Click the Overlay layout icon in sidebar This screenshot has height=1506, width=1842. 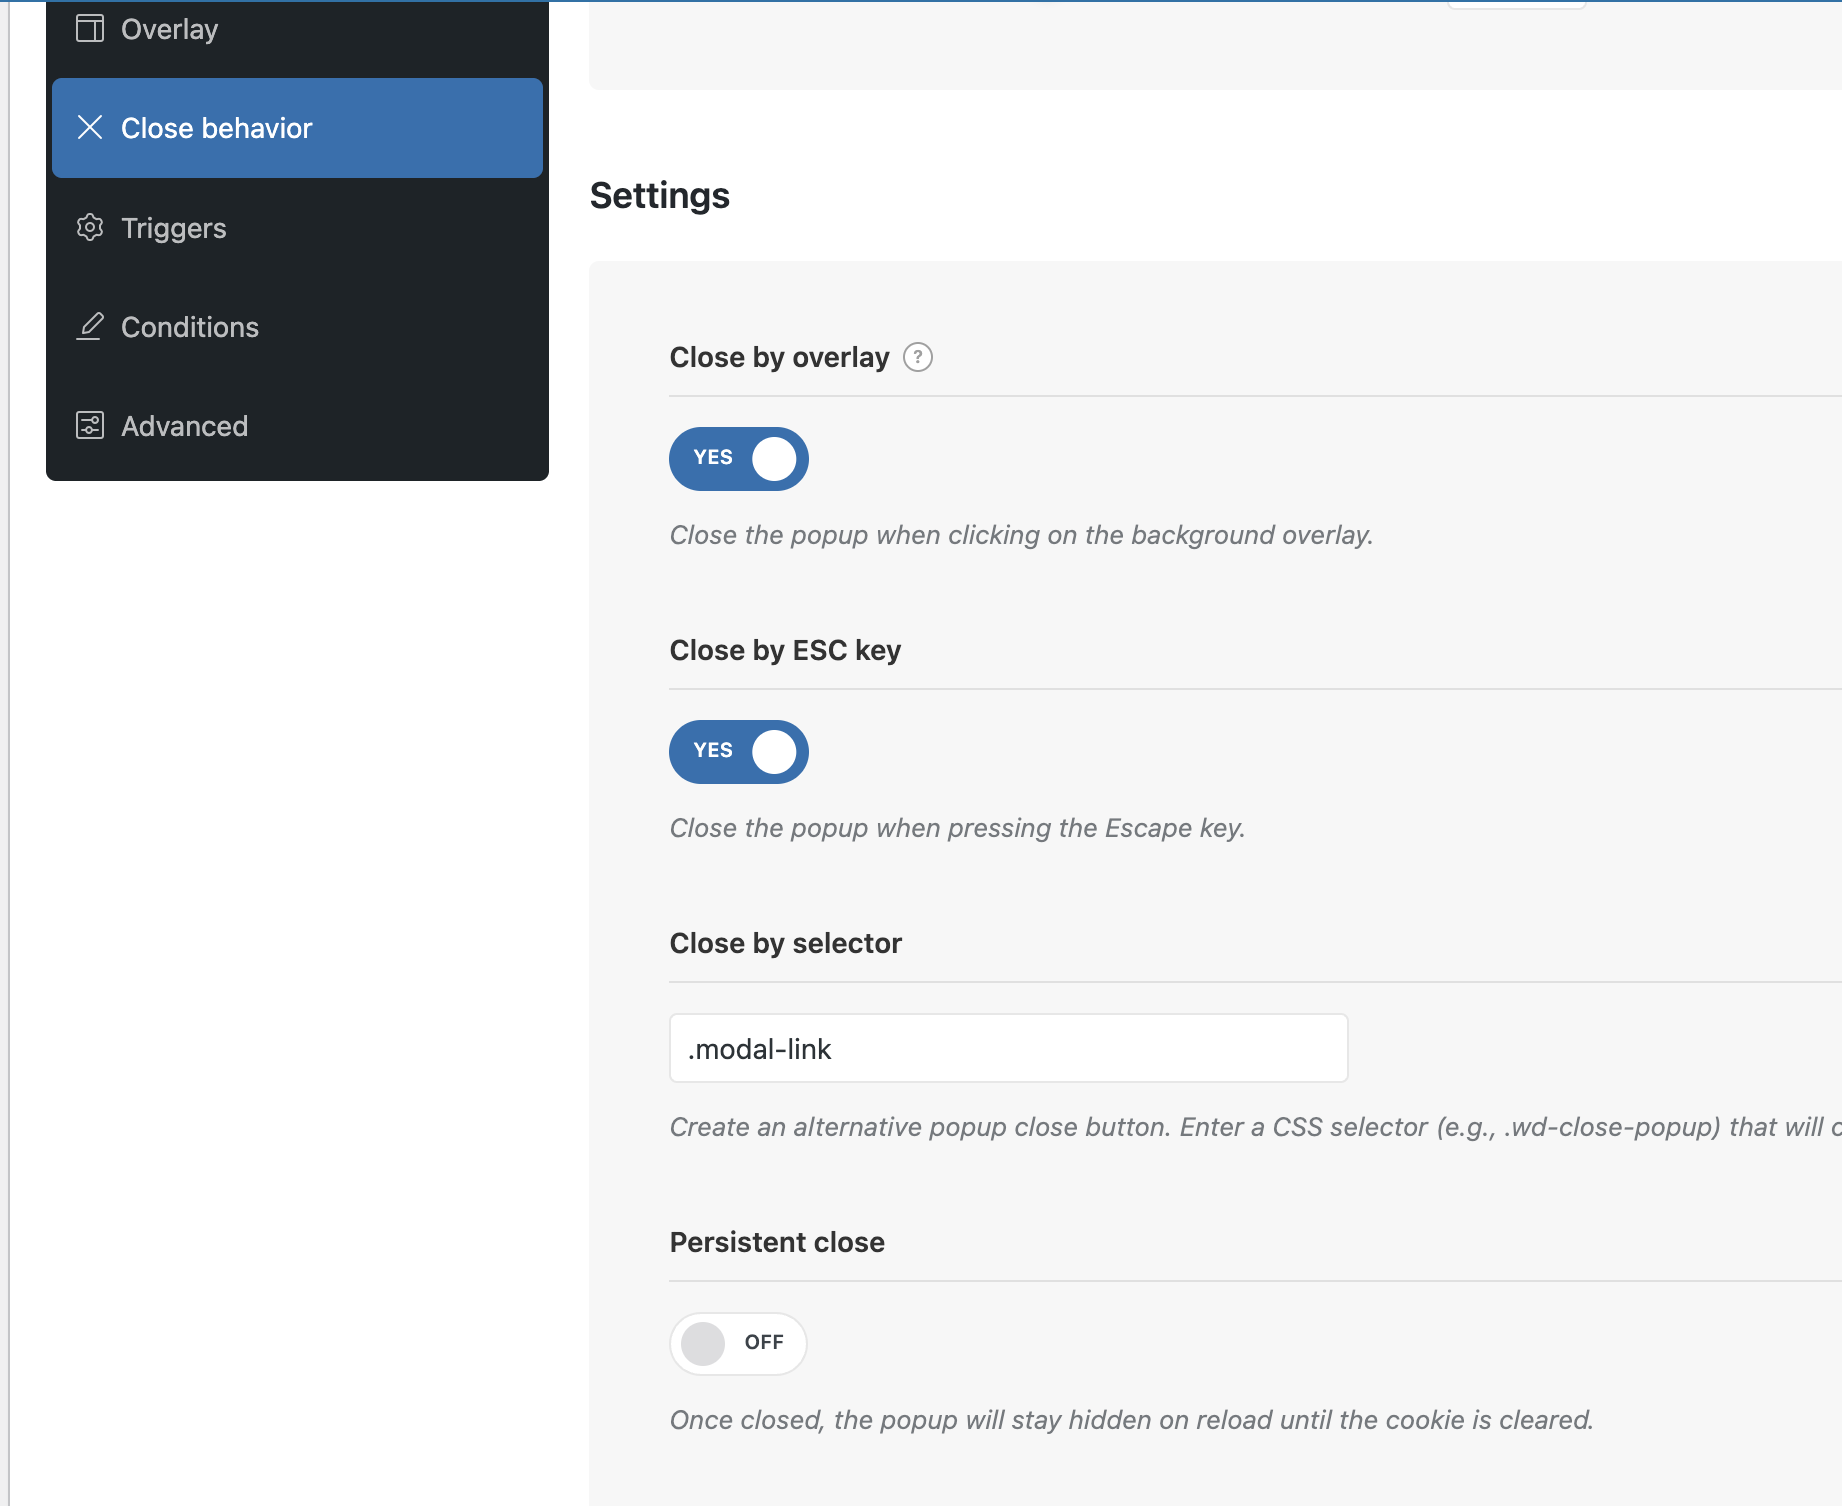click(x=90, y=28)
